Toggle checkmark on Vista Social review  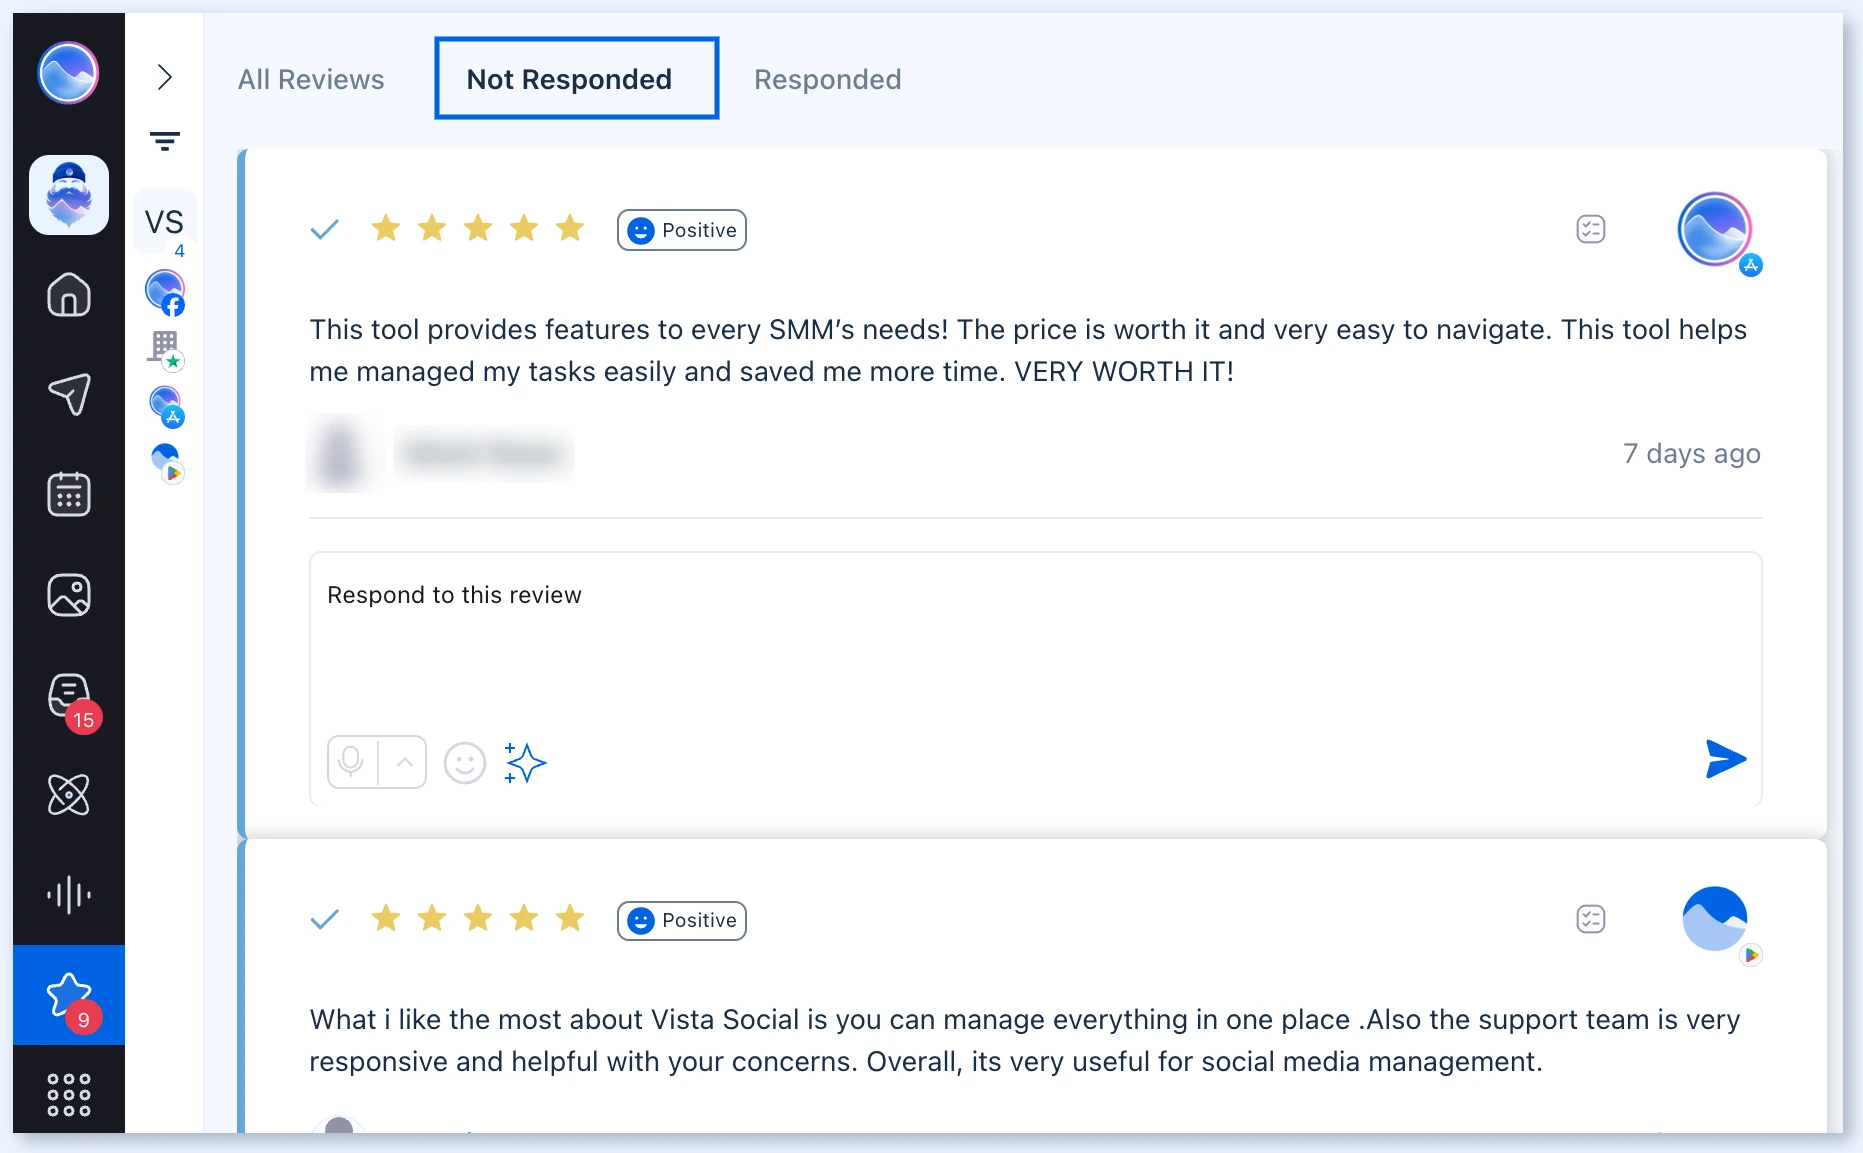click(x=325, y=920)
